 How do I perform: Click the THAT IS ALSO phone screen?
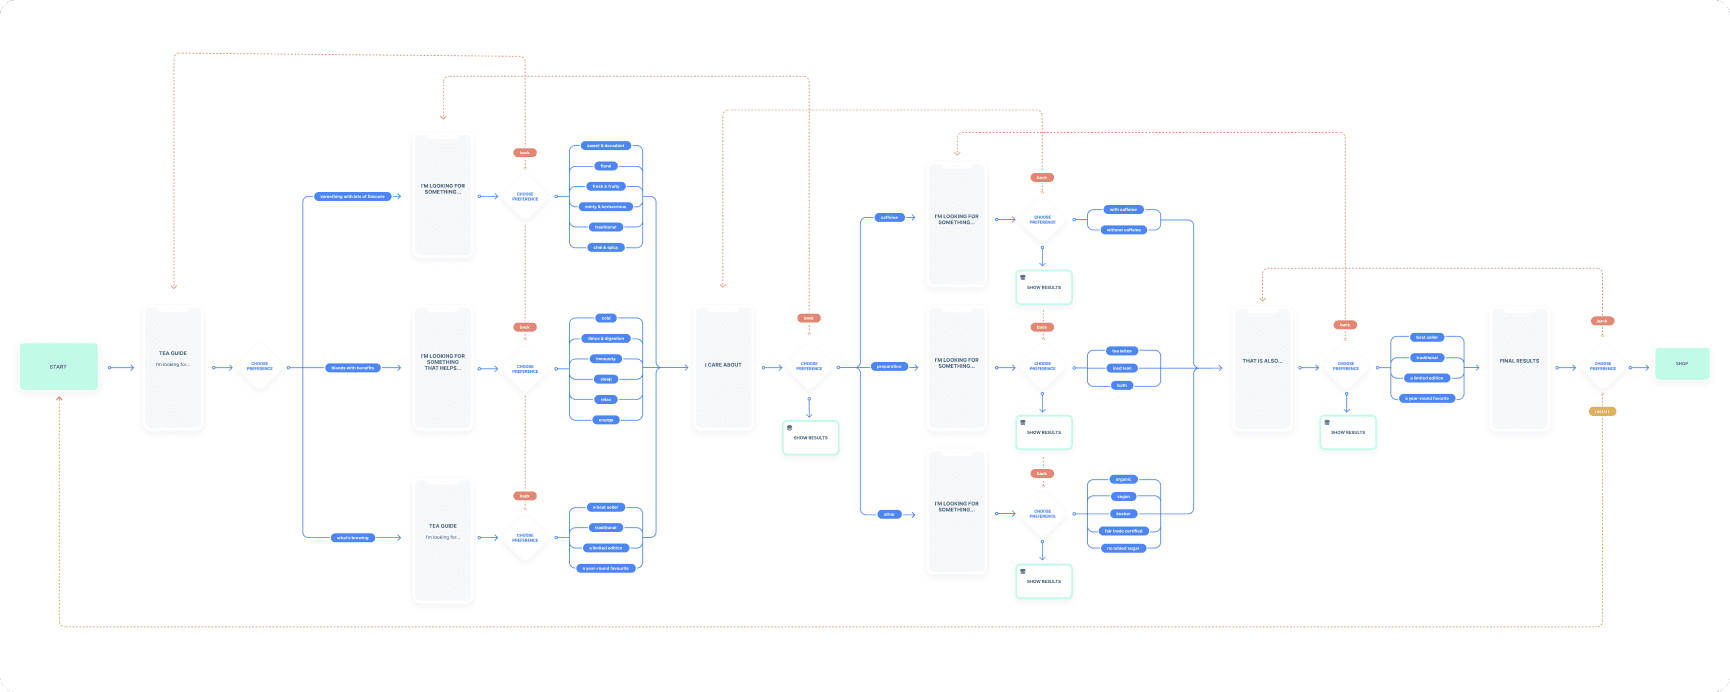pyautogui.click(x=1262, y=368)
